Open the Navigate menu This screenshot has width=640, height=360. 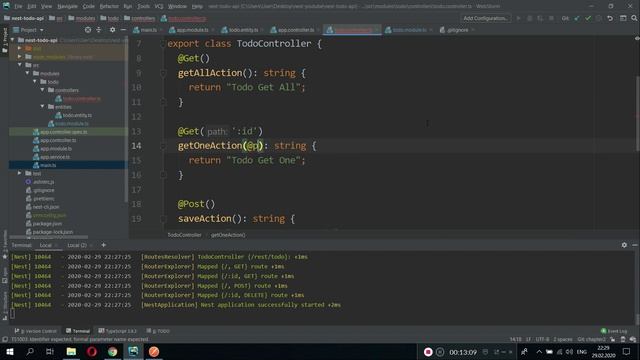pyautogui.click(x=67, y=6)
